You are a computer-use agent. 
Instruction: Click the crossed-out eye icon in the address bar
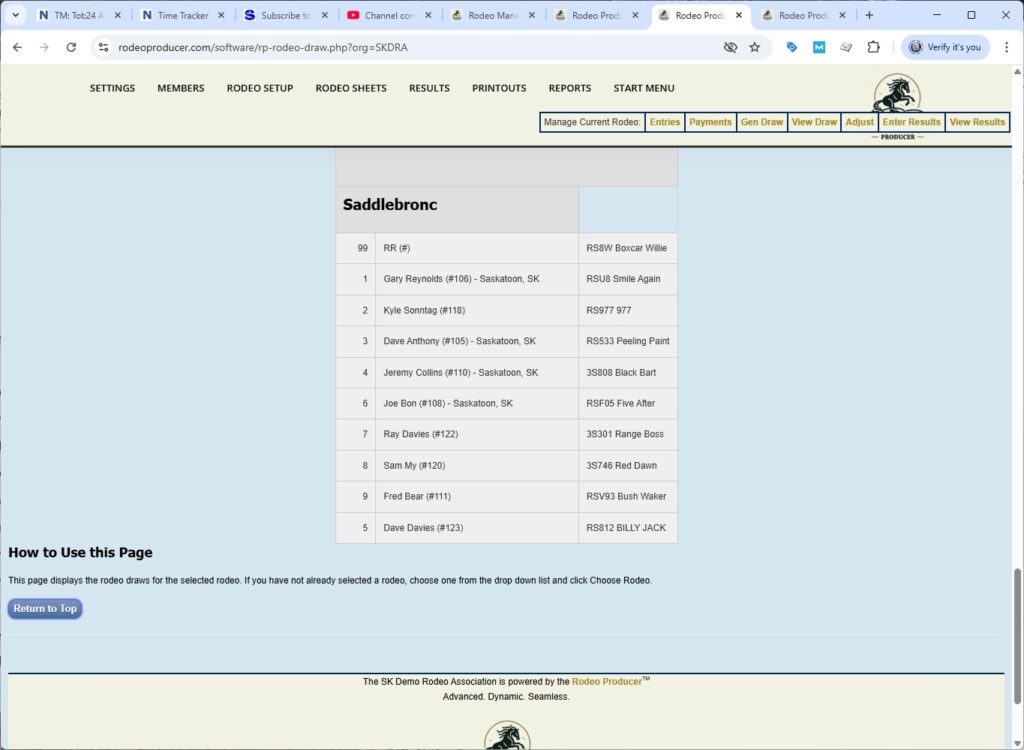click(x=730, y=47)
